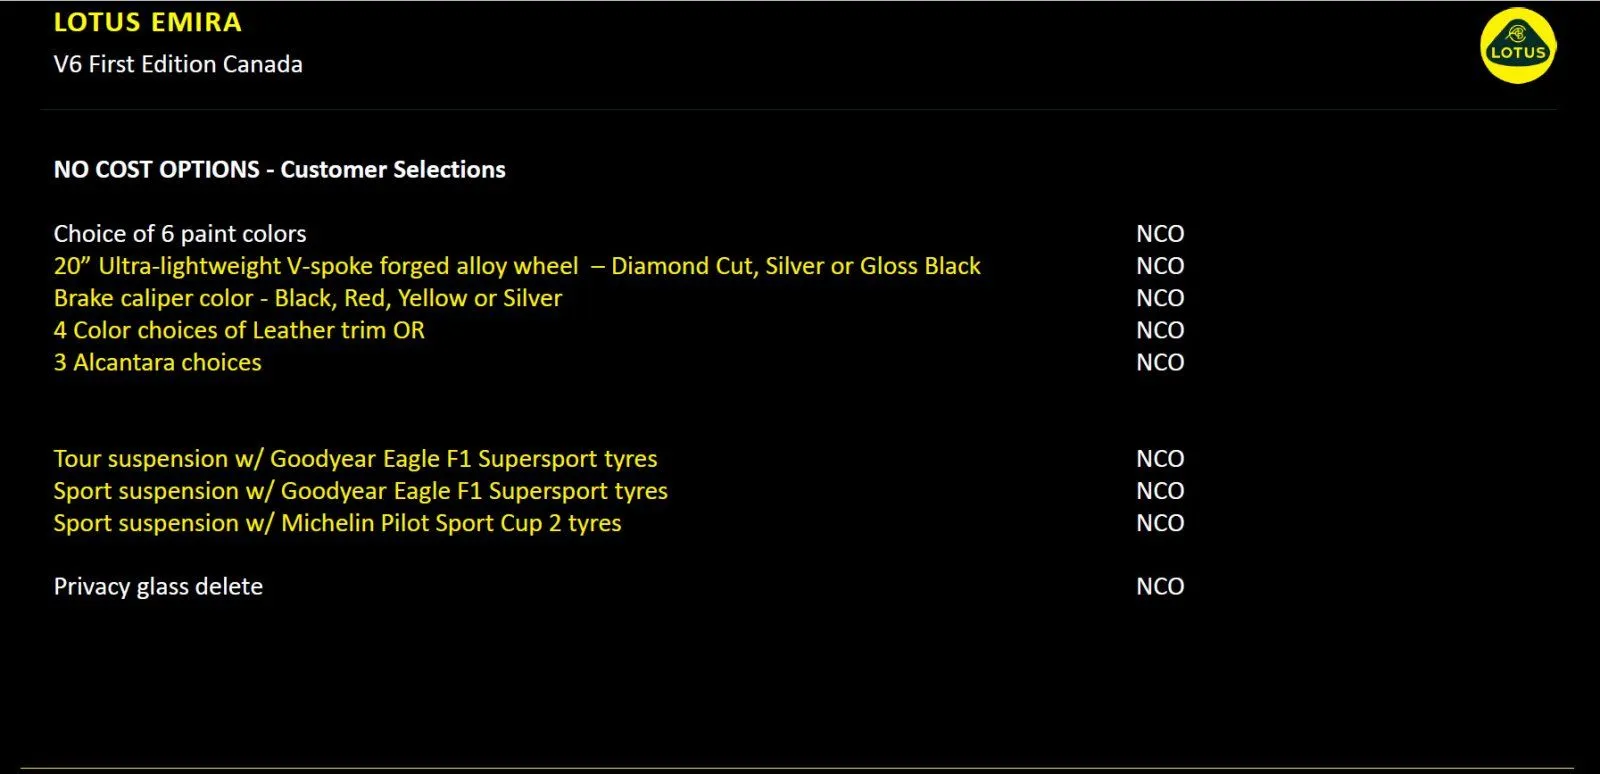
Task: Click NCO beside Alcantara choices
Action: pos(1160,362)
